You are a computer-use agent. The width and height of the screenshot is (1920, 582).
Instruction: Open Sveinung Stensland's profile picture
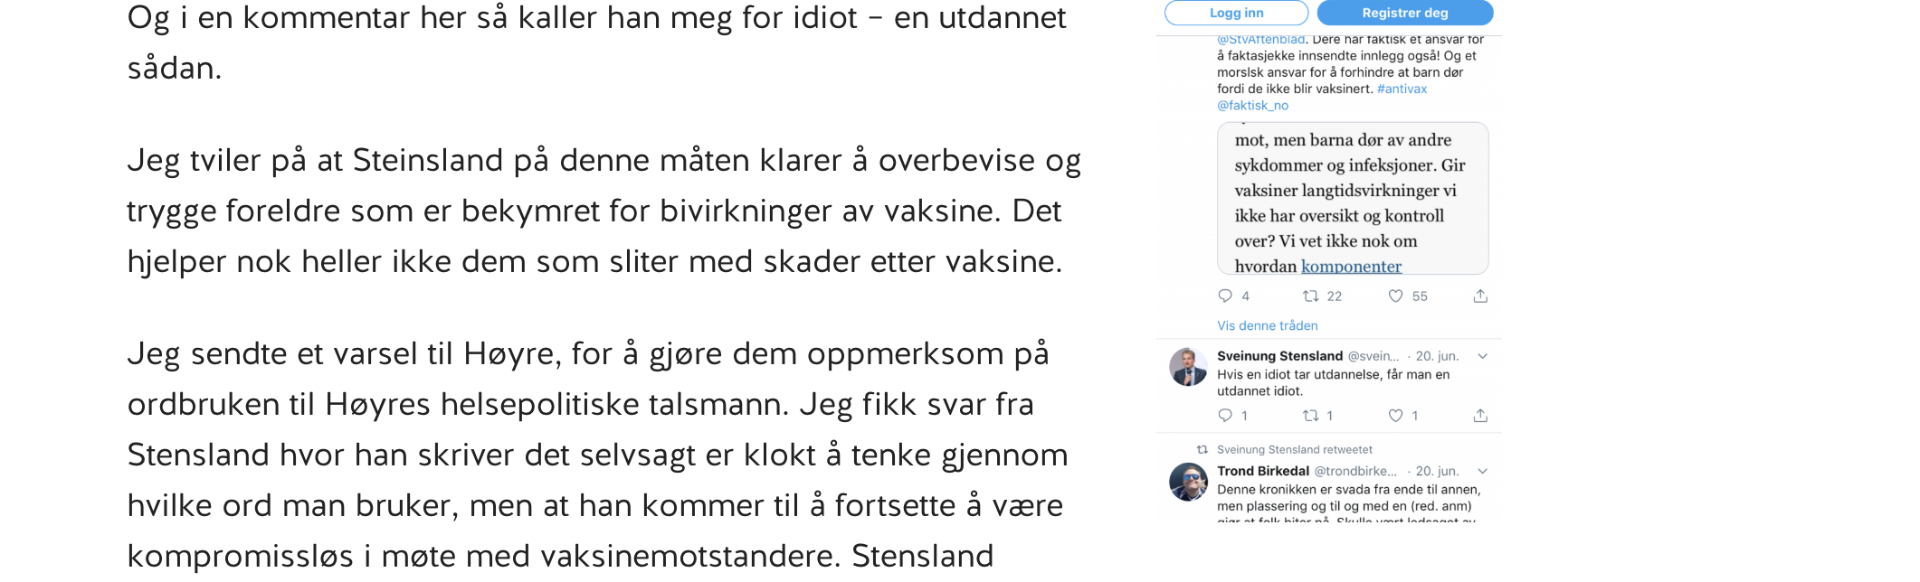tap(1186, 366)
